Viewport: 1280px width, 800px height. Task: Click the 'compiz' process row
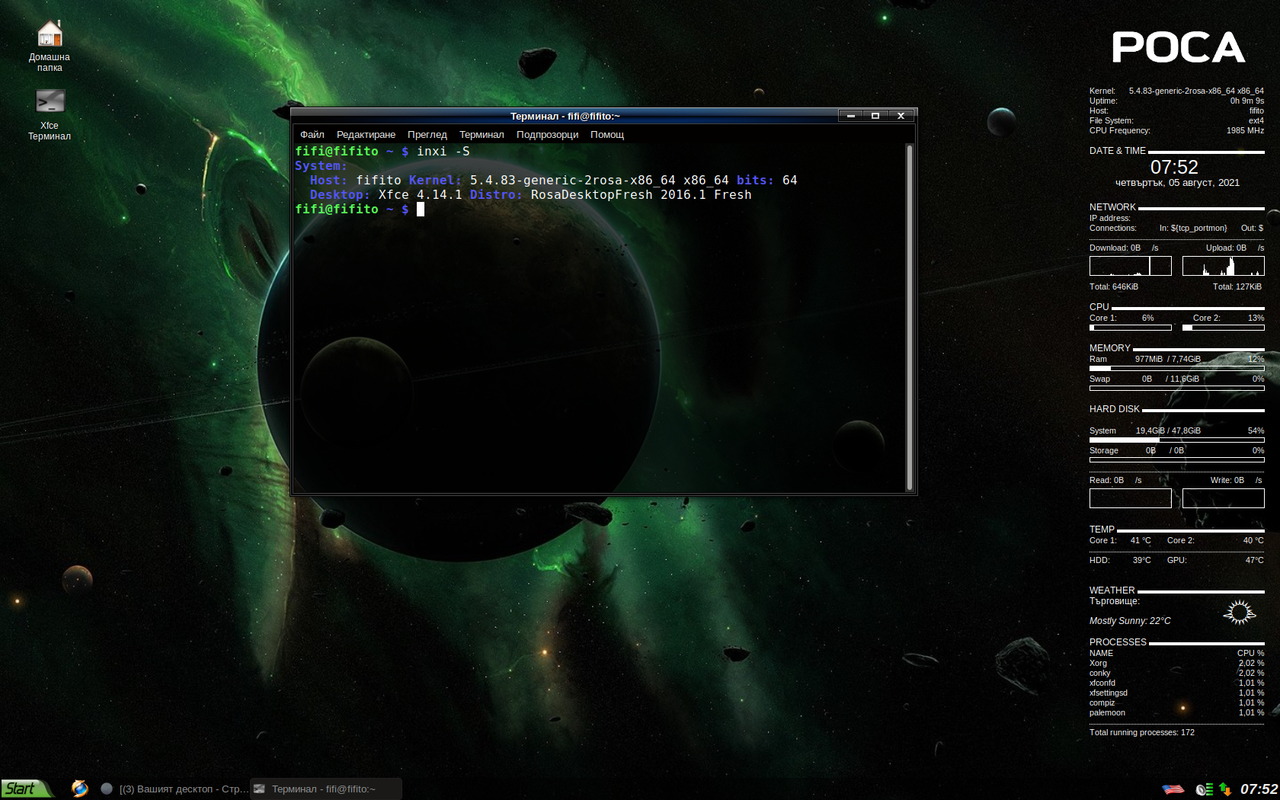(x=1177, y=703)
